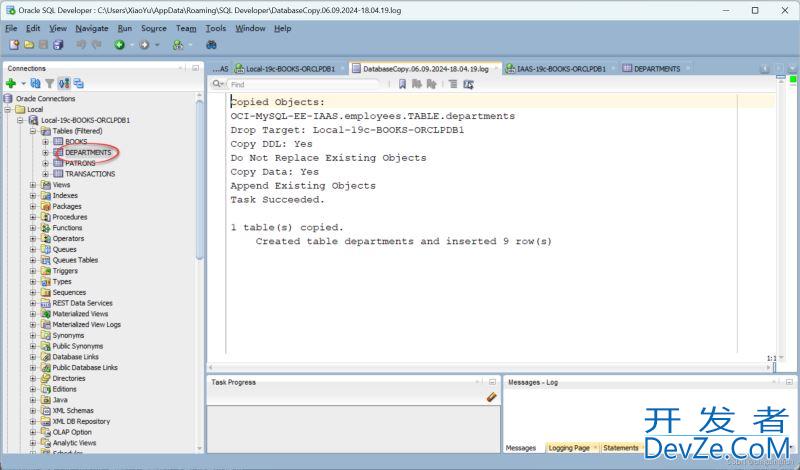Click the Go to Previous Bookmark icon

point(431,84)
